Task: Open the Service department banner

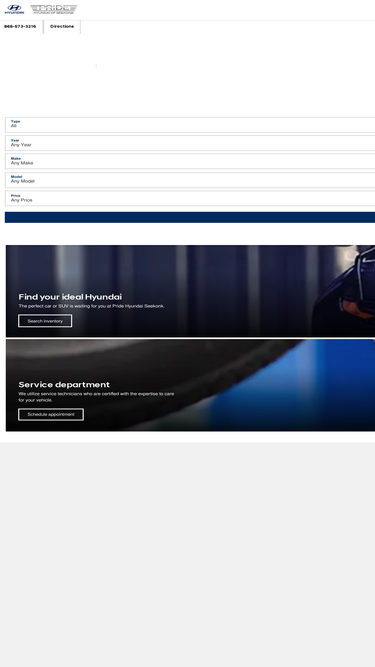Action: coord(190,385)
